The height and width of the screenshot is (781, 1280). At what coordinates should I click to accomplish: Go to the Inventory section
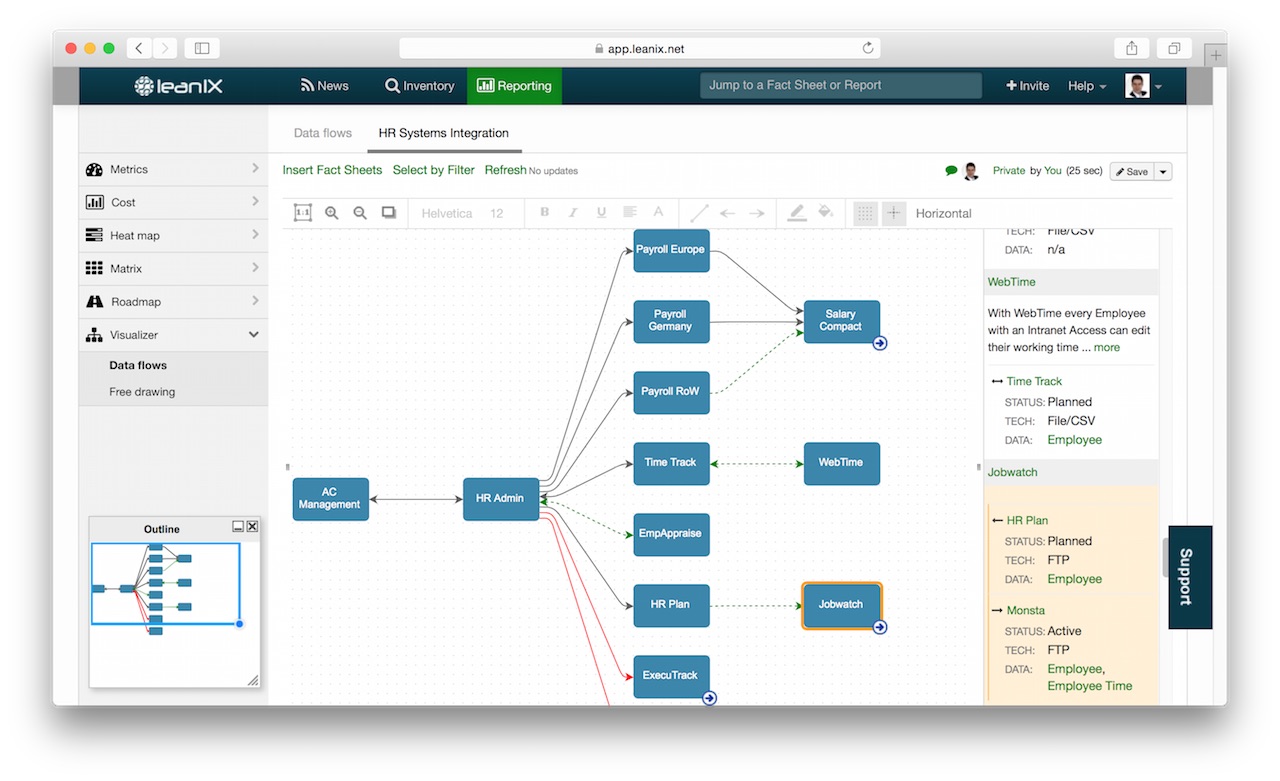point(420,86)
